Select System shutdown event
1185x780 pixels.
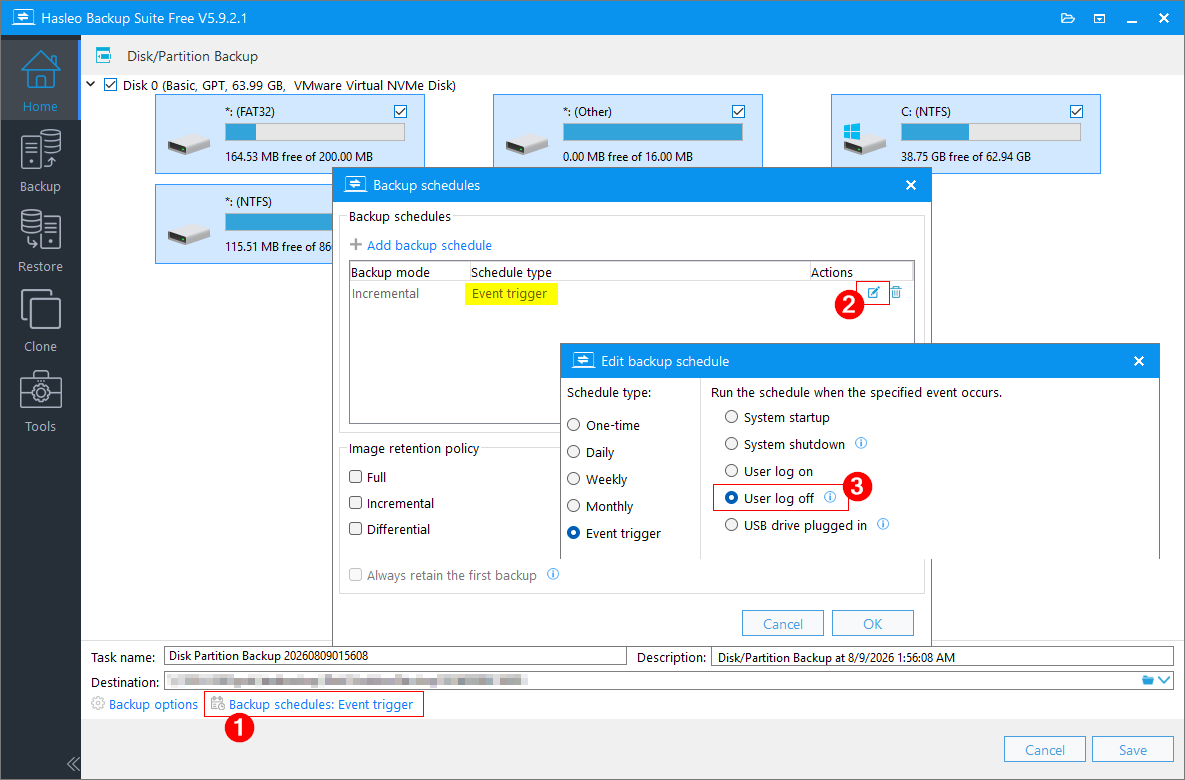(x=731, y=444)
